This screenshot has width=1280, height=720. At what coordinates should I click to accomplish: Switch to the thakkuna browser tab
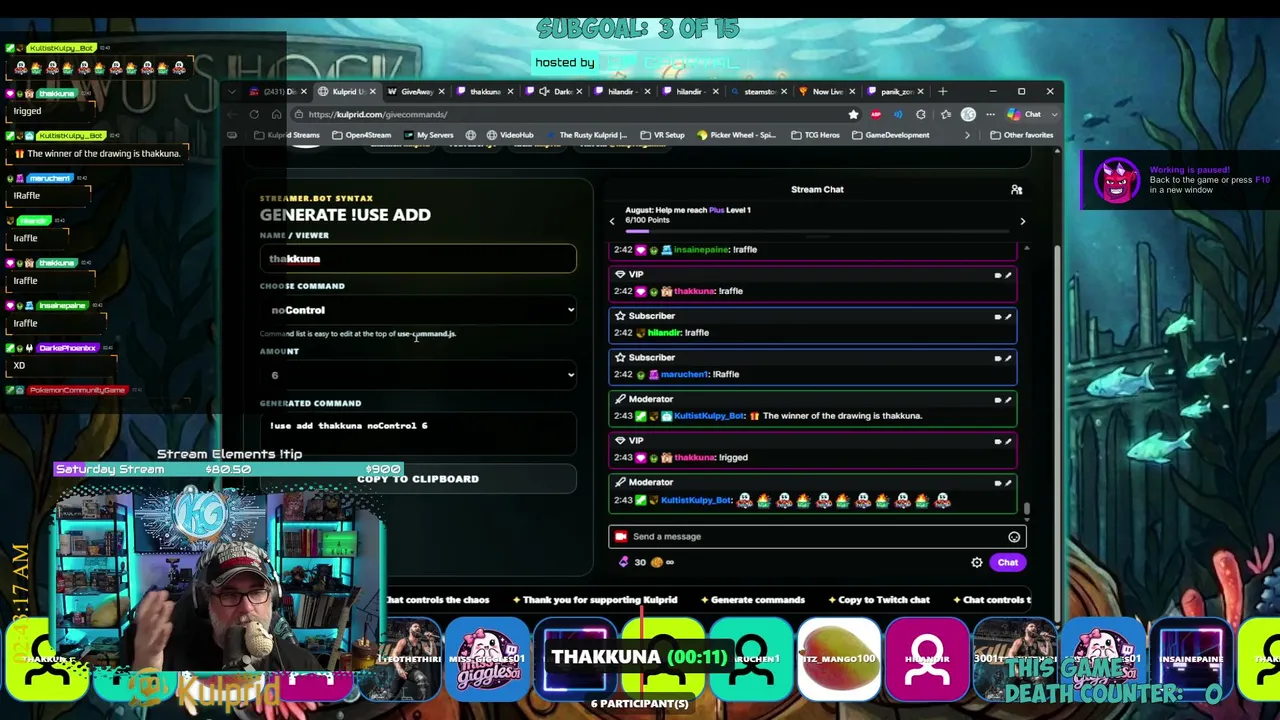(x=486, y=91)
